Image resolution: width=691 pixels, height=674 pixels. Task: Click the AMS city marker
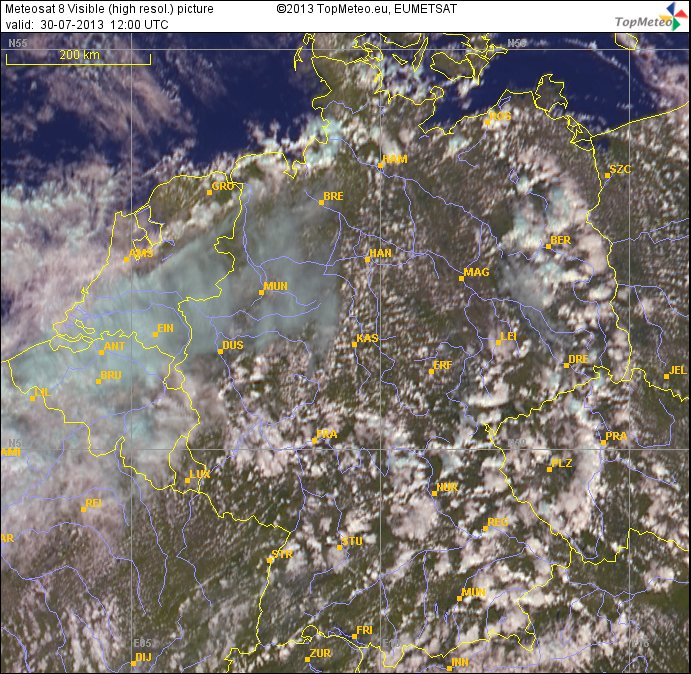(127, 260)
